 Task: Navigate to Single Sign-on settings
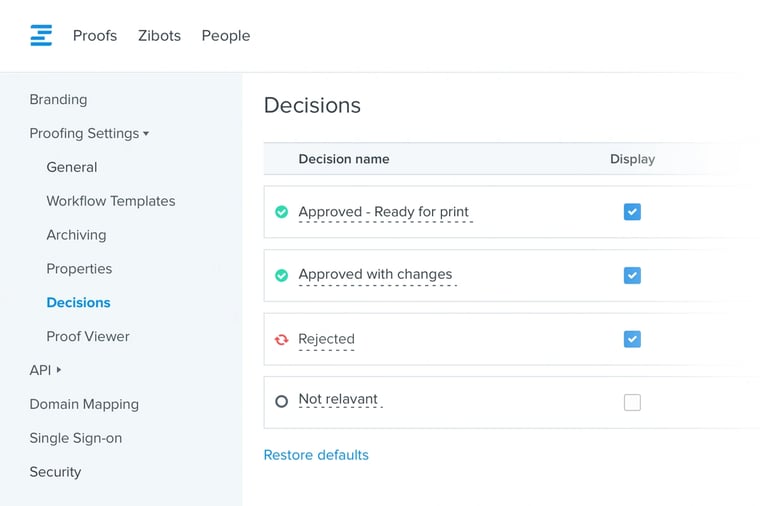click(76, 438)
